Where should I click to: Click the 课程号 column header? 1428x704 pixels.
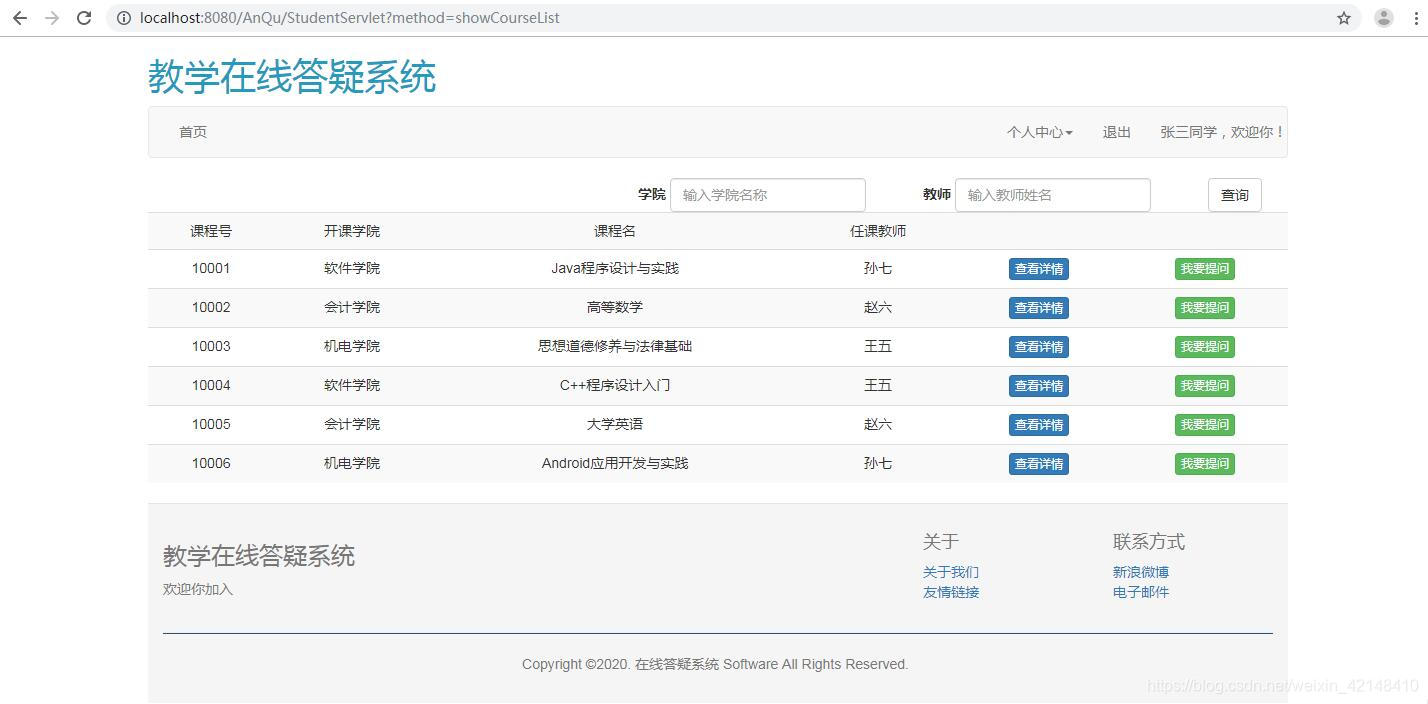211,231
